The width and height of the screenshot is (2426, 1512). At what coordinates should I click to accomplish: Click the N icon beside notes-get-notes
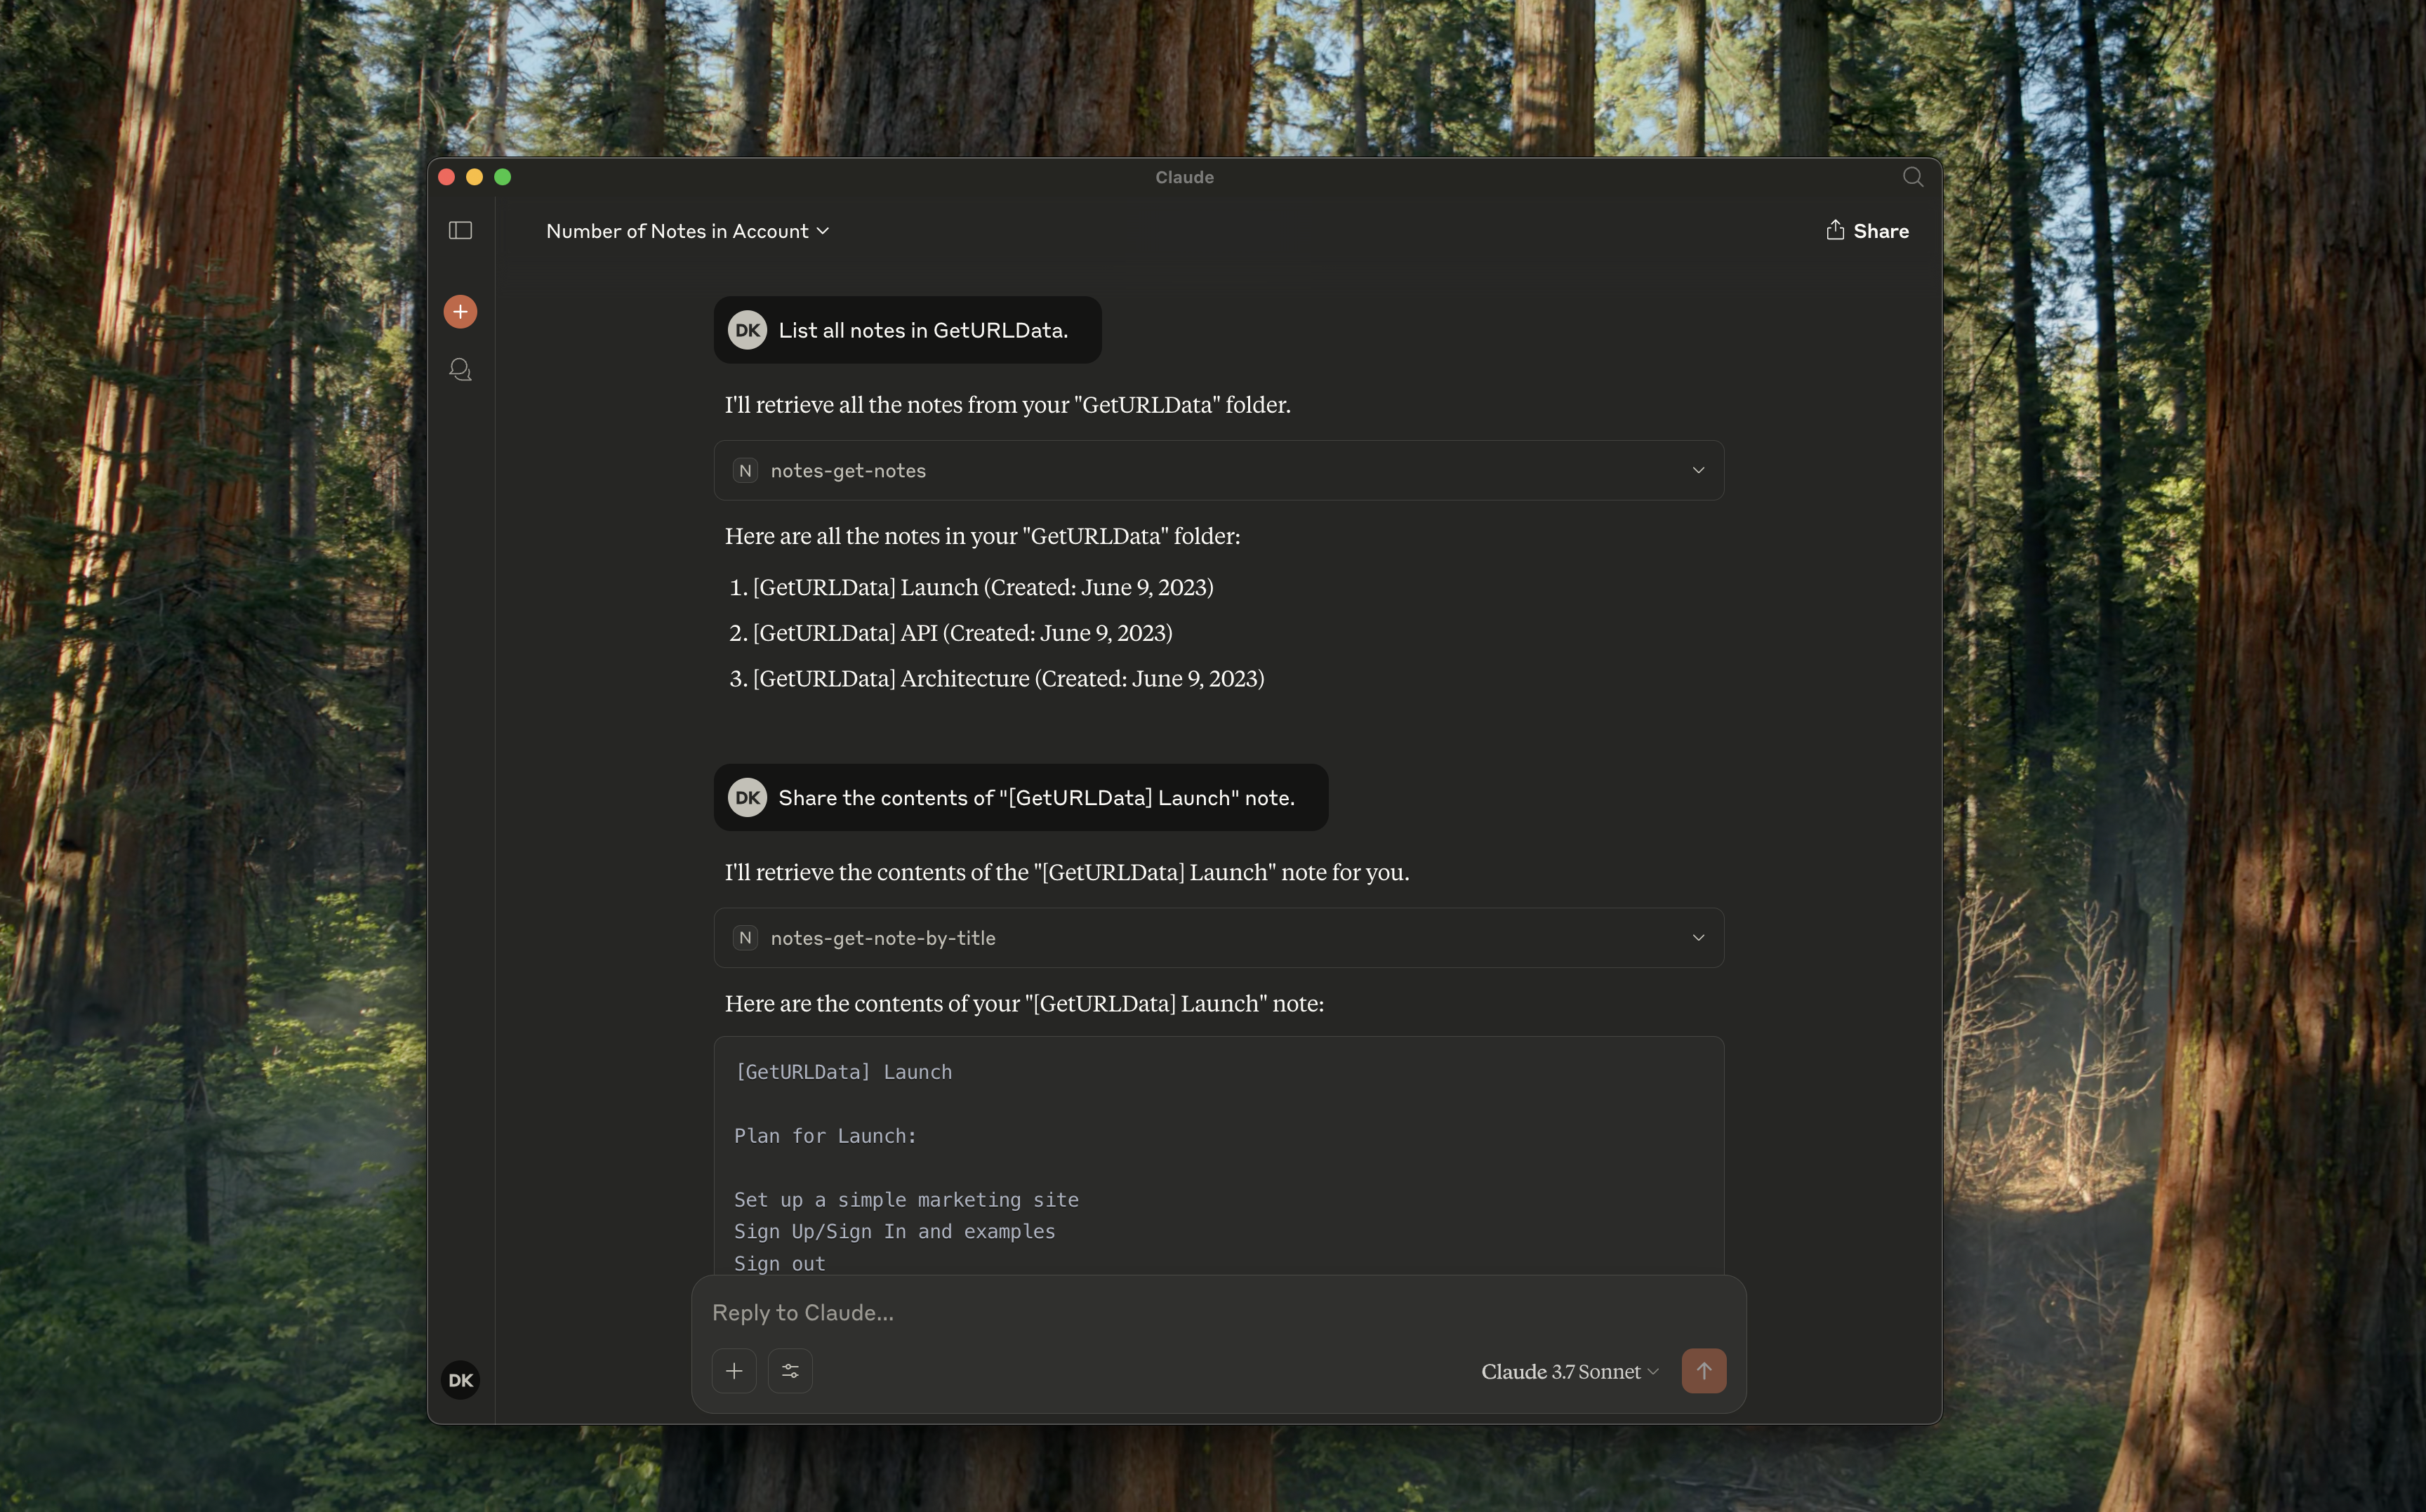click(x=745, y=470)
